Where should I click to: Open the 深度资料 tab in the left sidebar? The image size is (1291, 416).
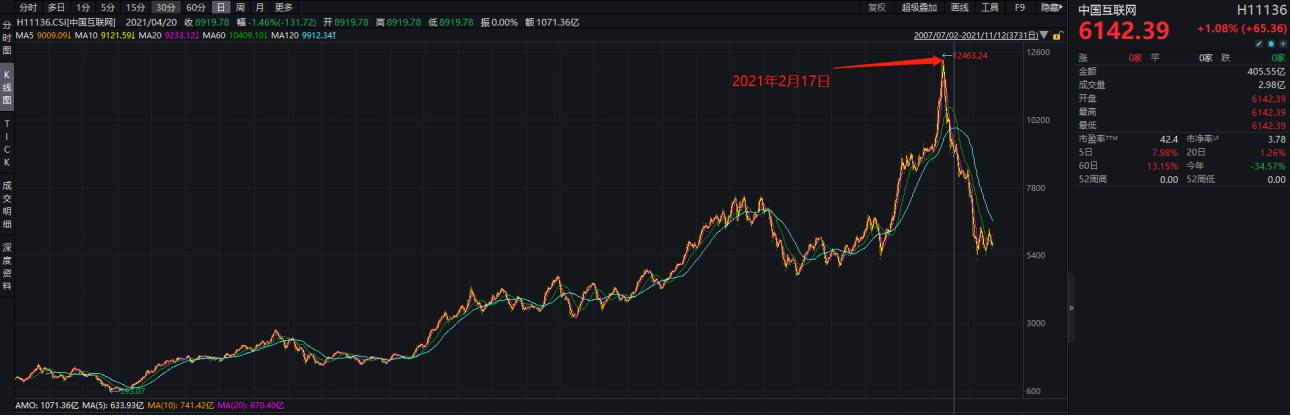click(x=6, y=265)
